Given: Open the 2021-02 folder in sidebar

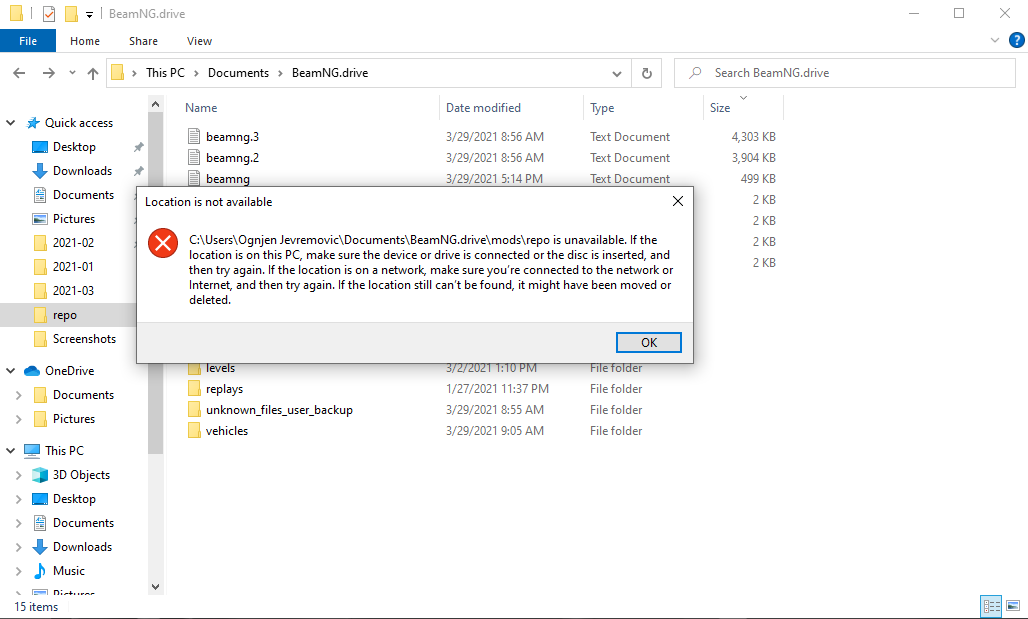Looking at the screenshot, I should [x=73, y=243].
